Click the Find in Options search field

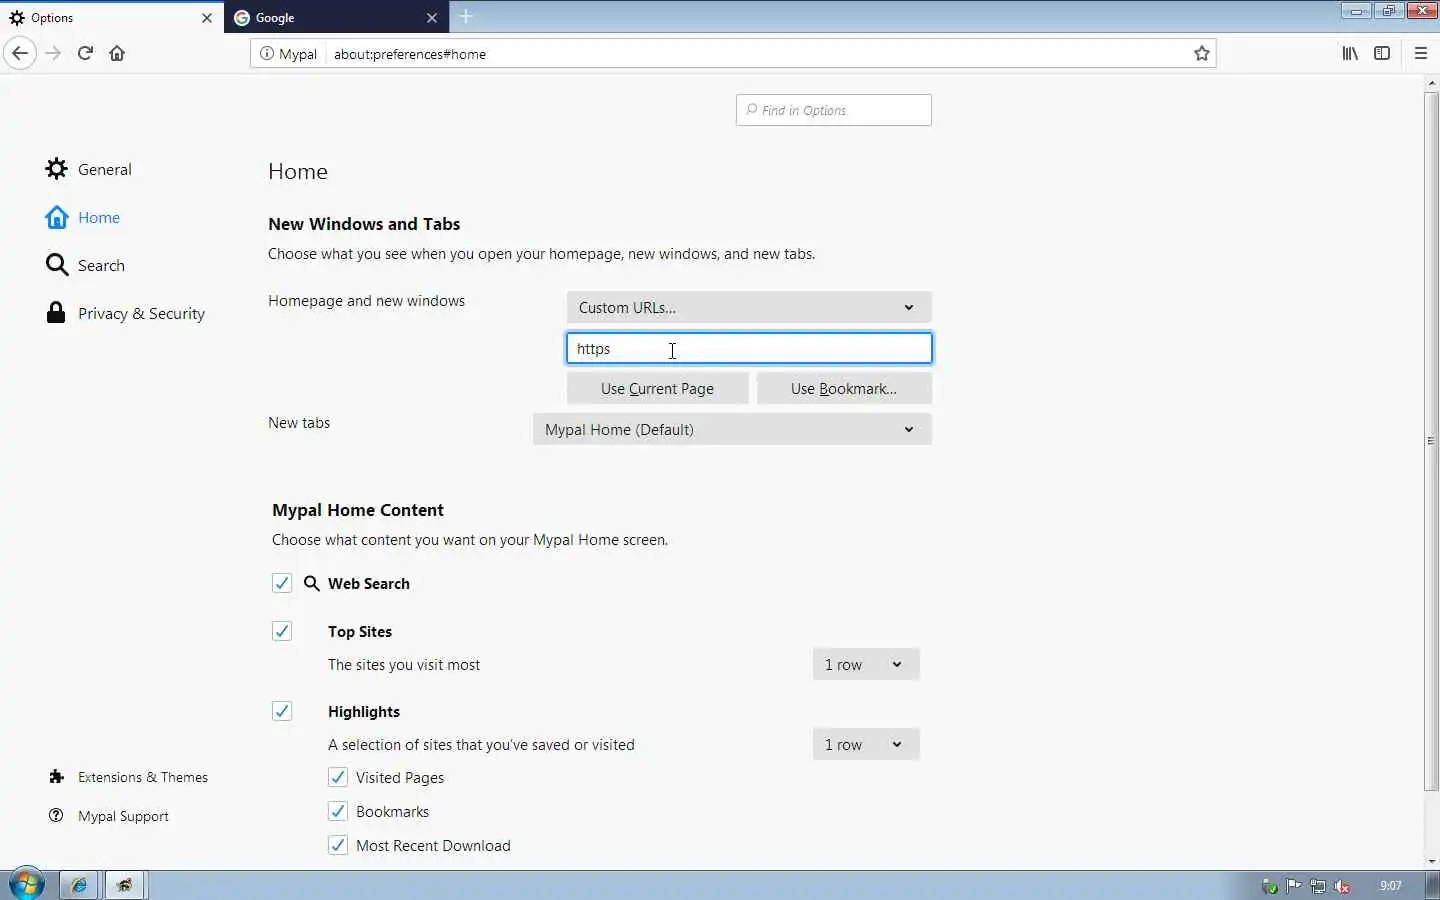tap(834, 110)
